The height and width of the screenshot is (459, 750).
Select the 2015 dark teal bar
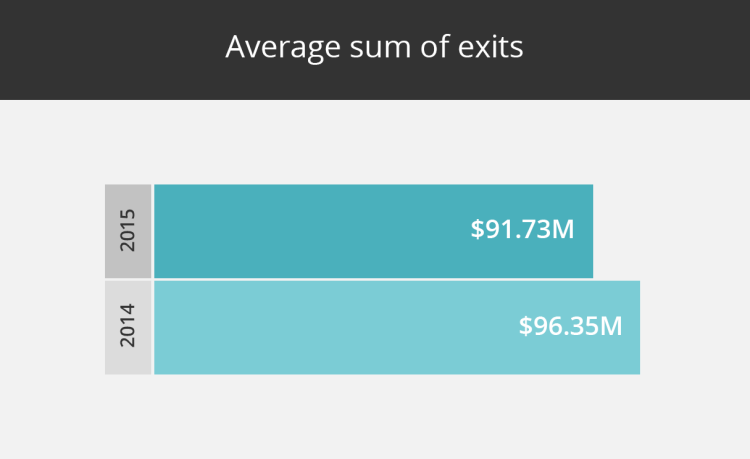coord(374,231)
